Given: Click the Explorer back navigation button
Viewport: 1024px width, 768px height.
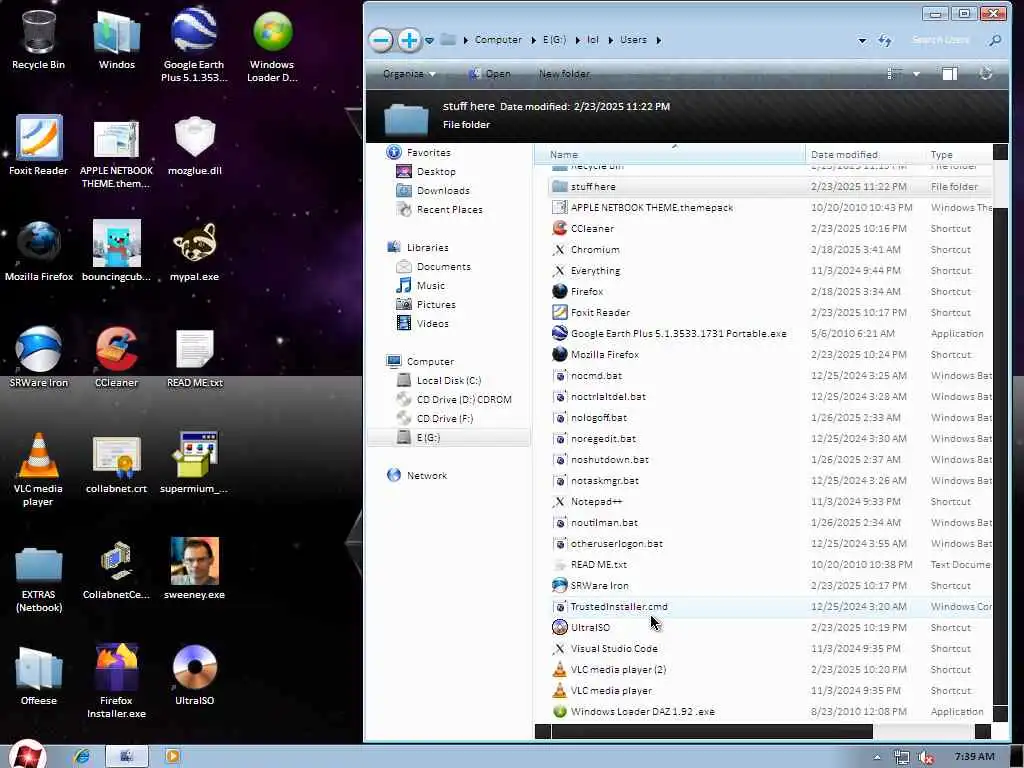Looking at the screenshot, I should click(381, 40).
